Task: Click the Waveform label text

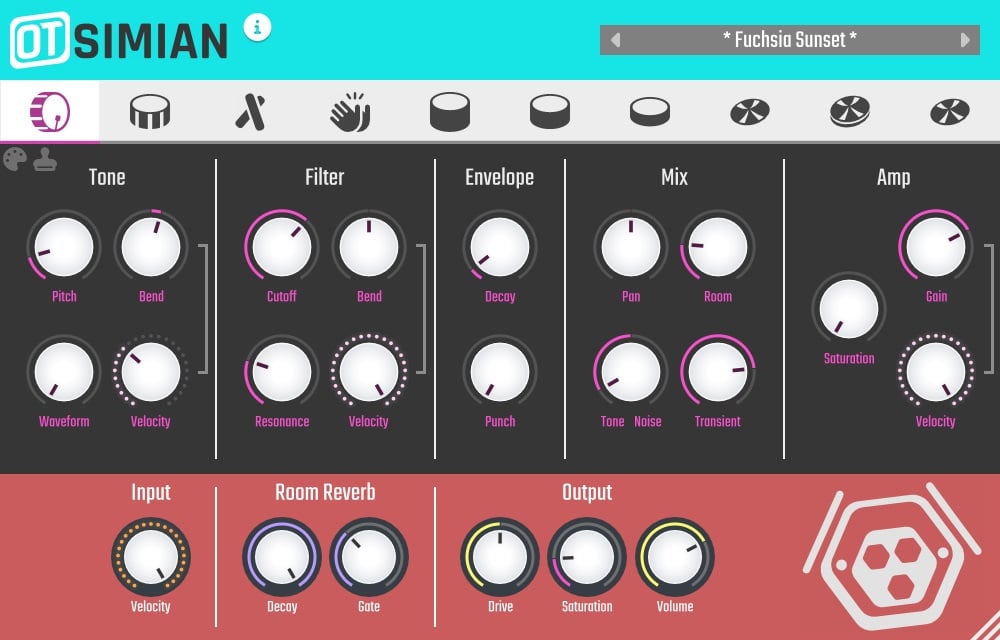Action: tap(64, 421)
